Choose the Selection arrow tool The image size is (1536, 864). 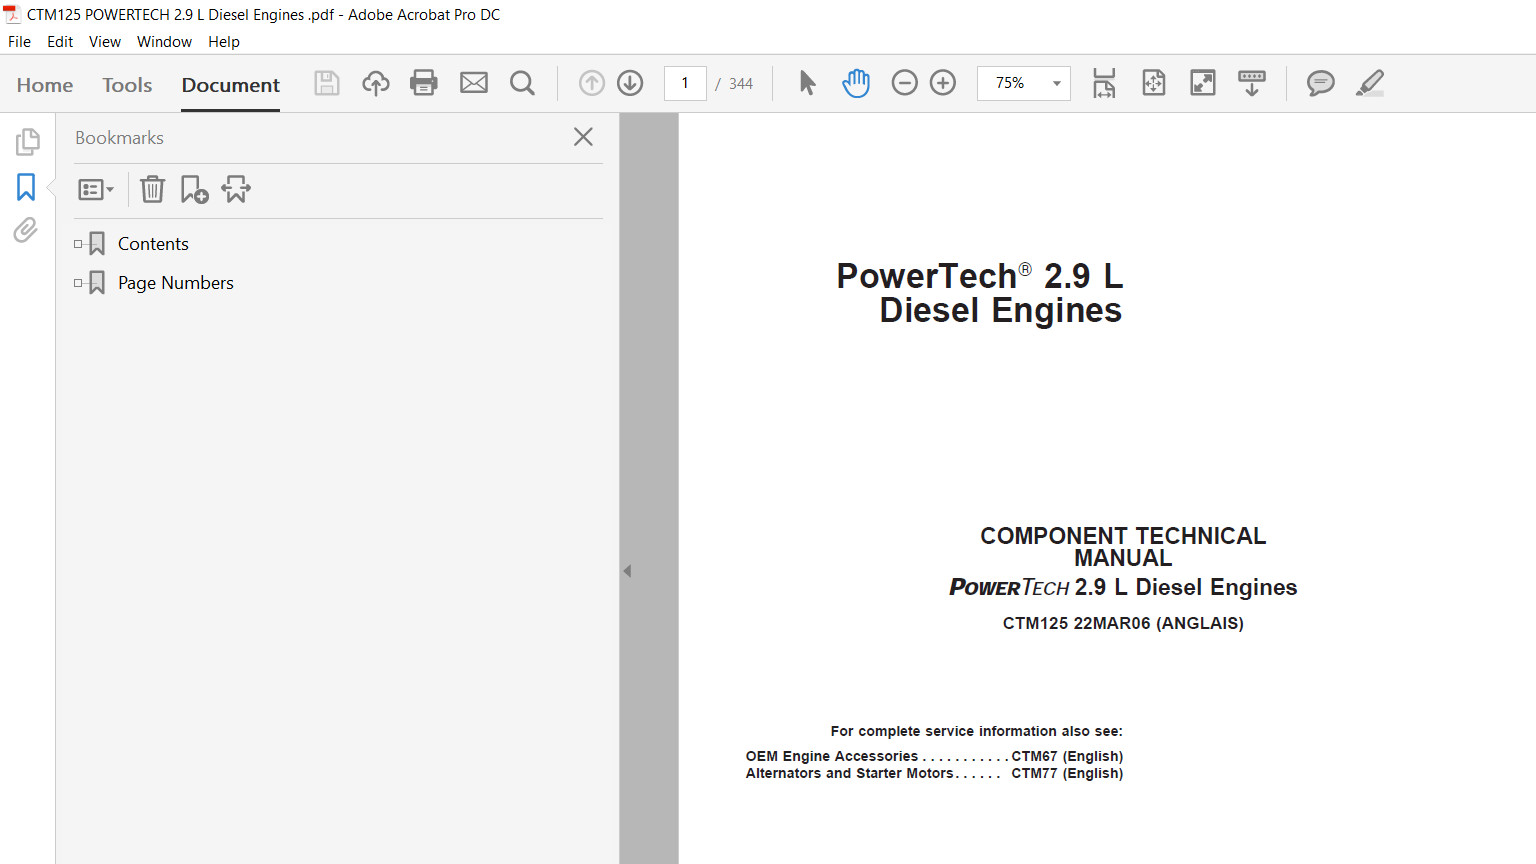coord(808,83)
